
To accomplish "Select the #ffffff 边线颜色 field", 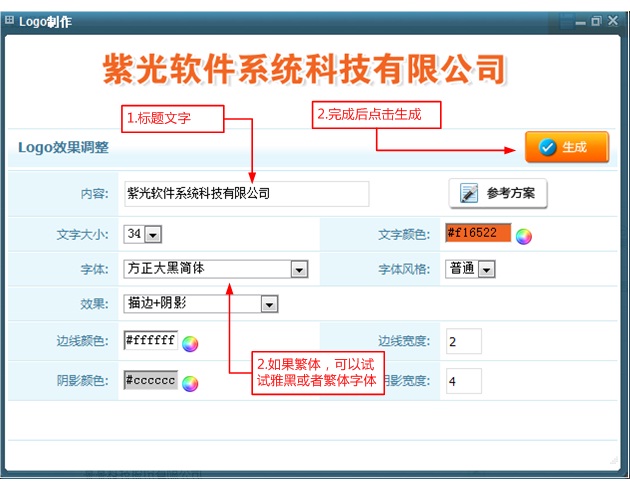I will [150, 341].
